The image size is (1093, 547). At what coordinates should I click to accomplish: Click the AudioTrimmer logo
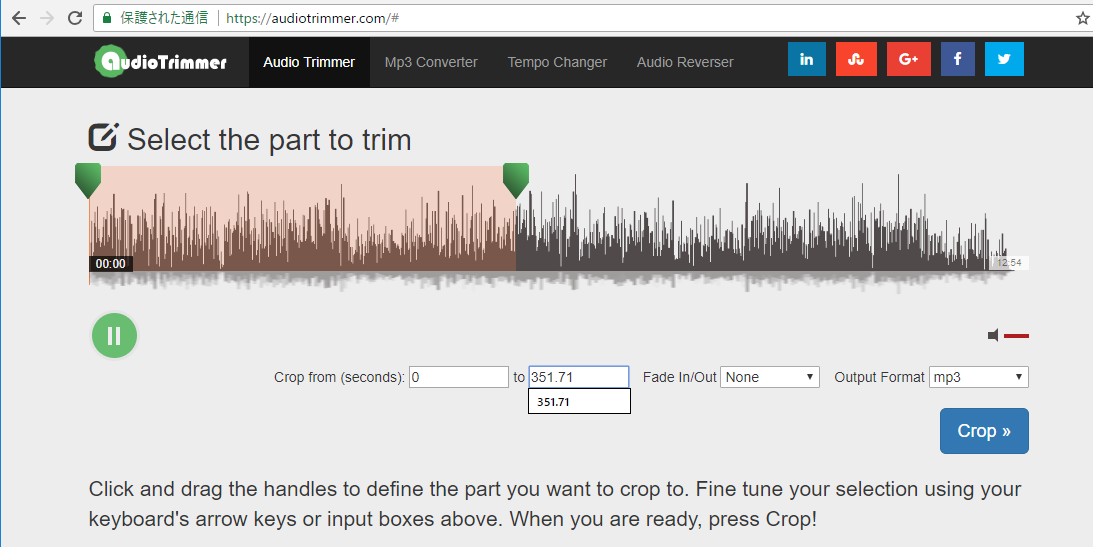point(161,62)
